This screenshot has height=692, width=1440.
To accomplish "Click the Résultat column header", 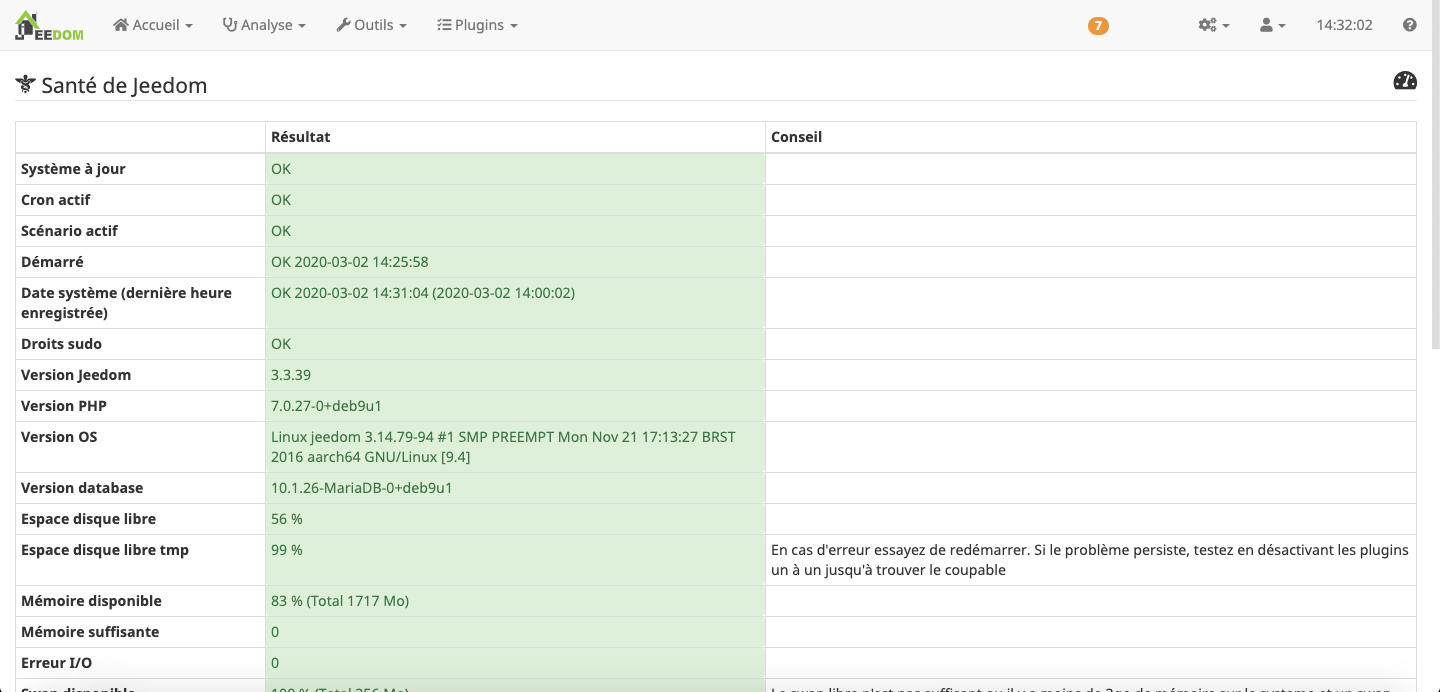I will pos(300,137).
